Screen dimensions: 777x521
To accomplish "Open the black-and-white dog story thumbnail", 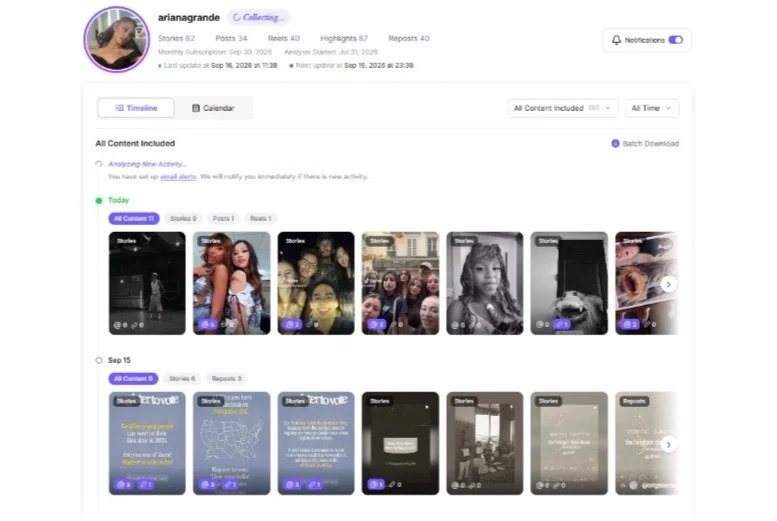I will (569, 283).
